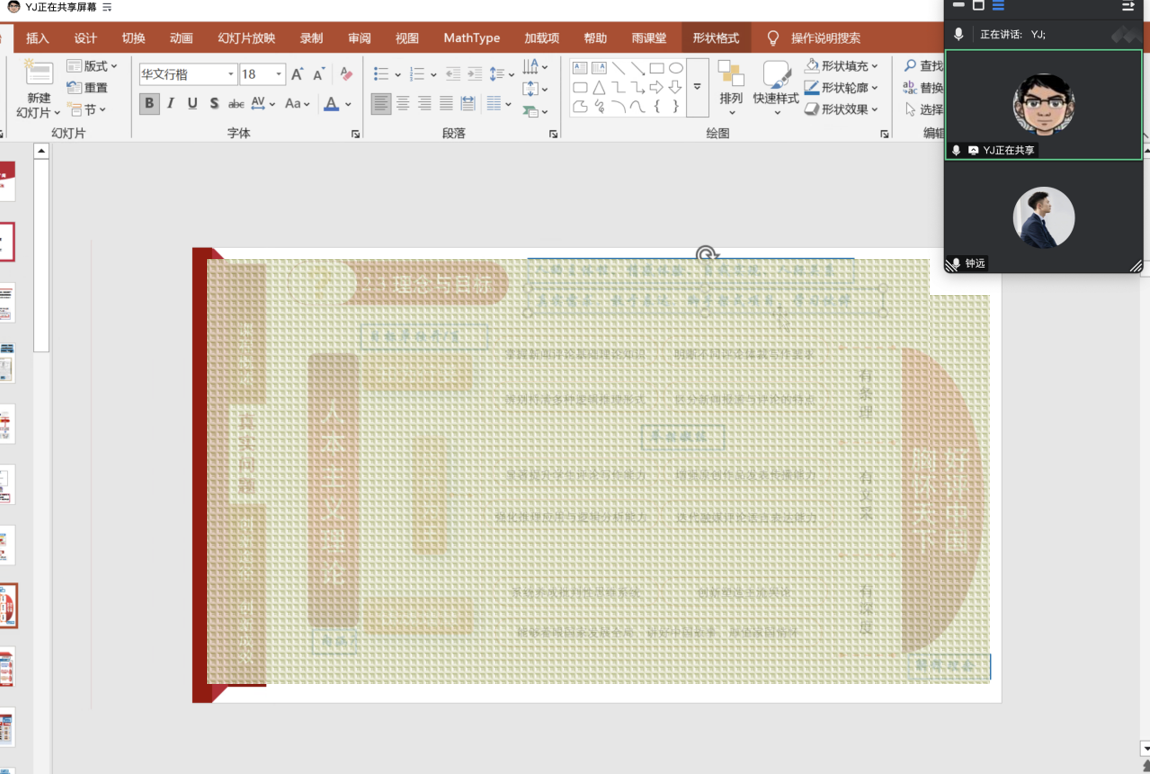Image resolution: width=1151 pixels, height=774 pixels.
Task: Select the right block arrow shape
Action: point(656,87)
